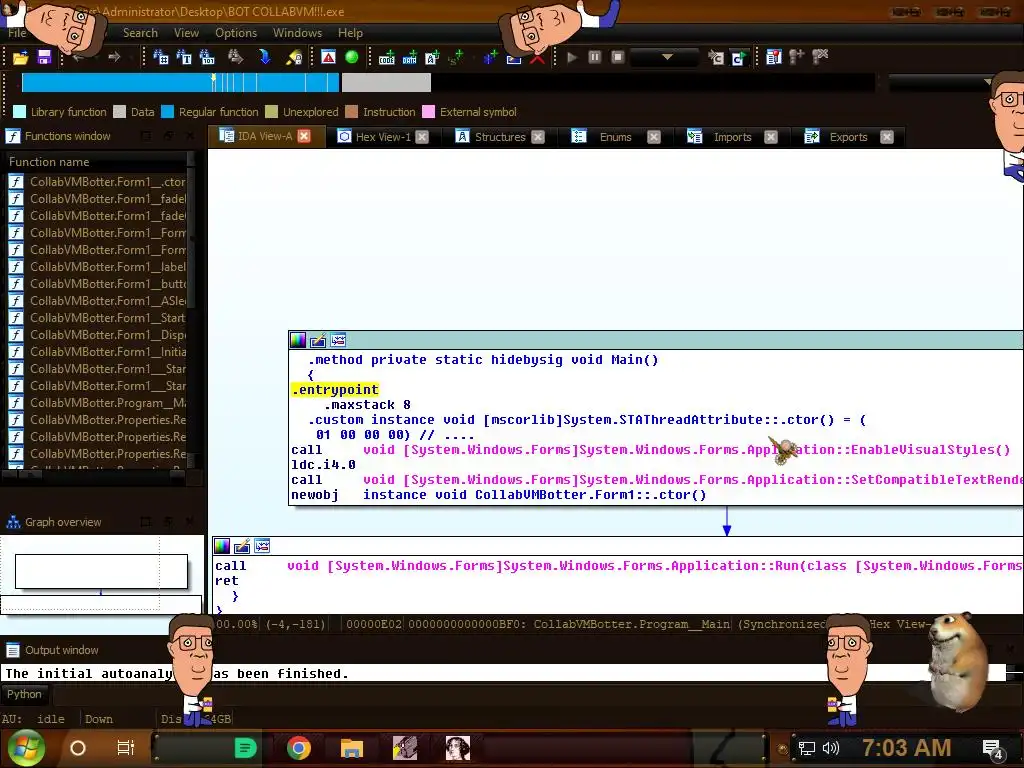Screen dimensions: 1024x768
Task: Convert to data with DATA plus icon
Action: click(409, 57)
